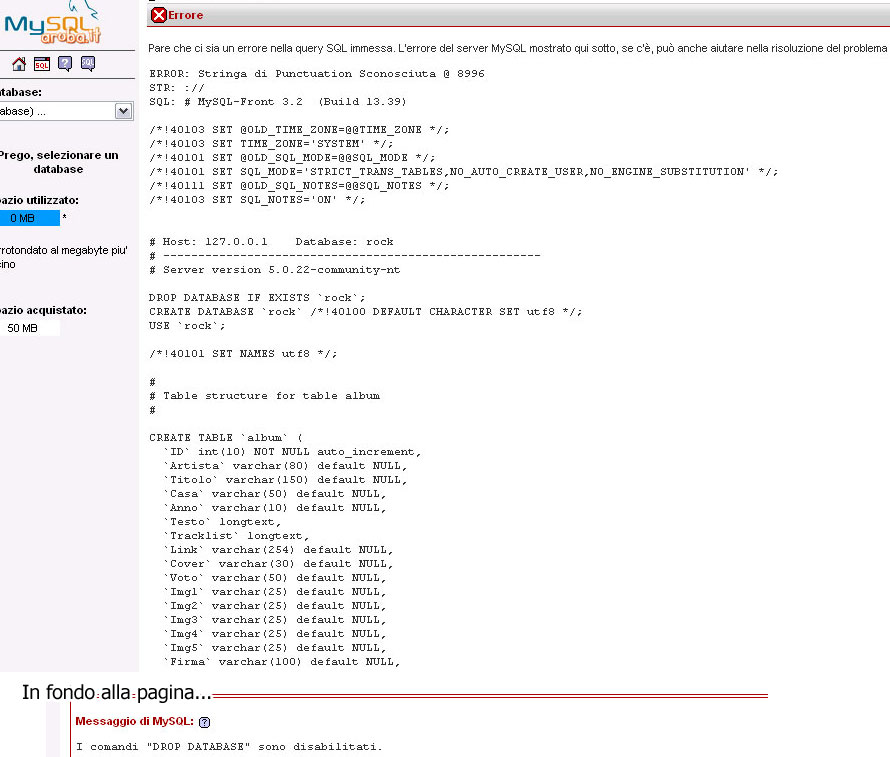Click the SET NAMES utf8 line
The width and height of the screenshot is (890, 757).
(x=243, y=354)
